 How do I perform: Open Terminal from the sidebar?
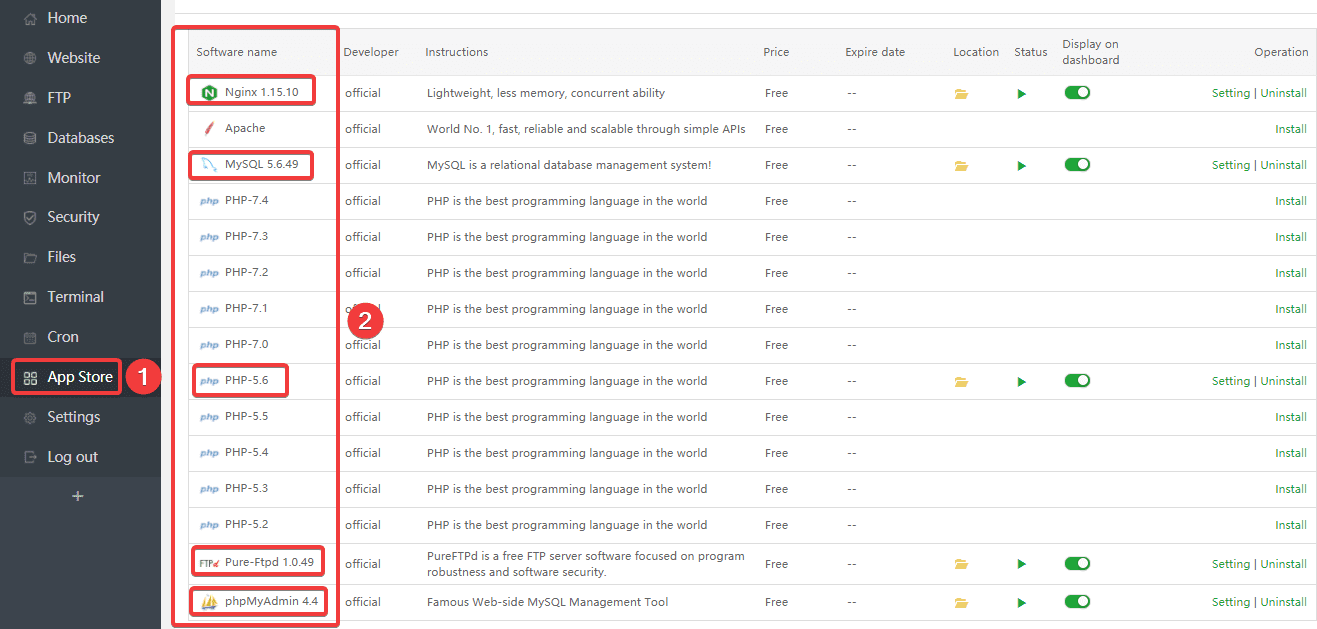75,297
